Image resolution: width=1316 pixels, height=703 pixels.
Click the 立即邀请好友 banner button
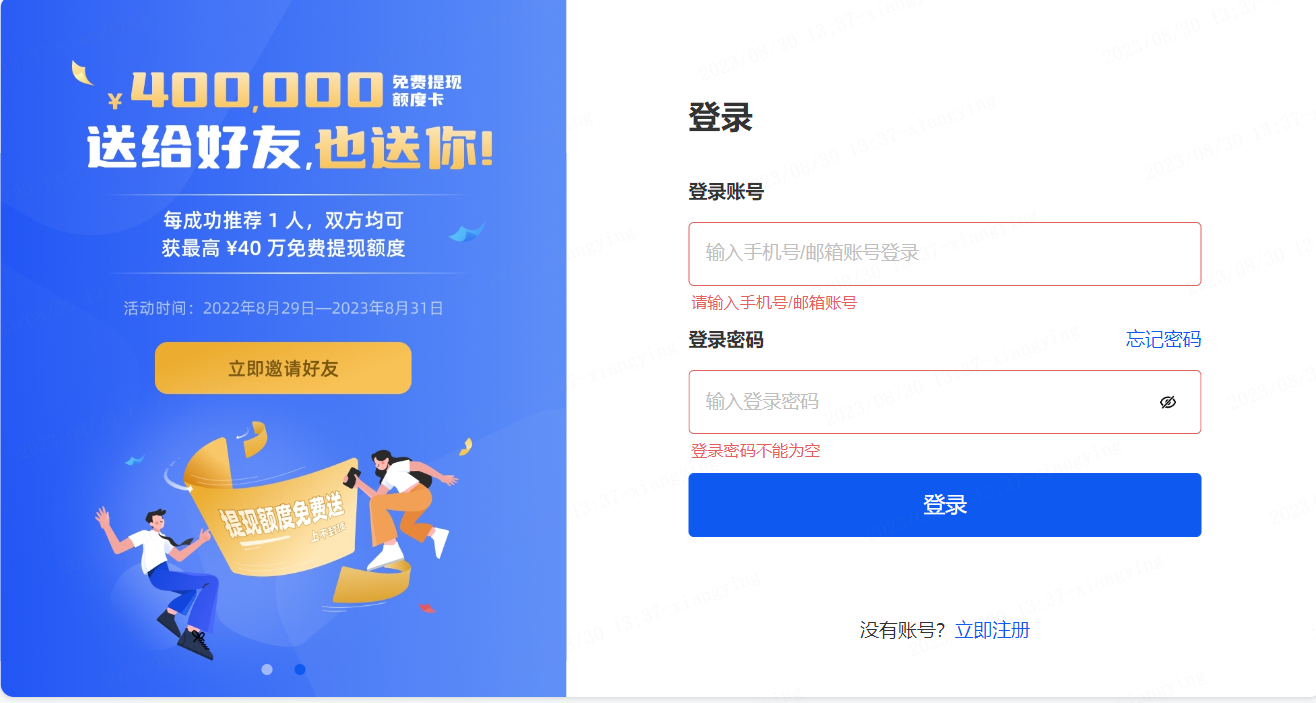[x=283, y=368]
